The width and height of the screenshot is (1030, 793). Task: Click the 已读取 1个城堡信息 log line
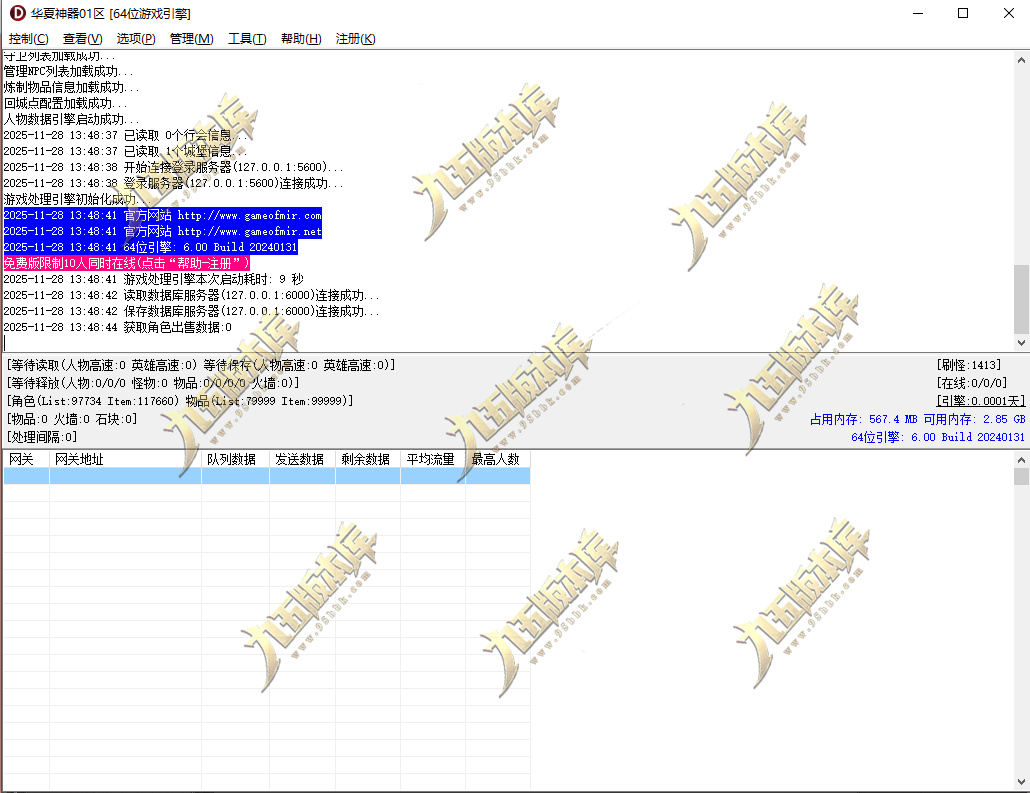click(125, 151)
